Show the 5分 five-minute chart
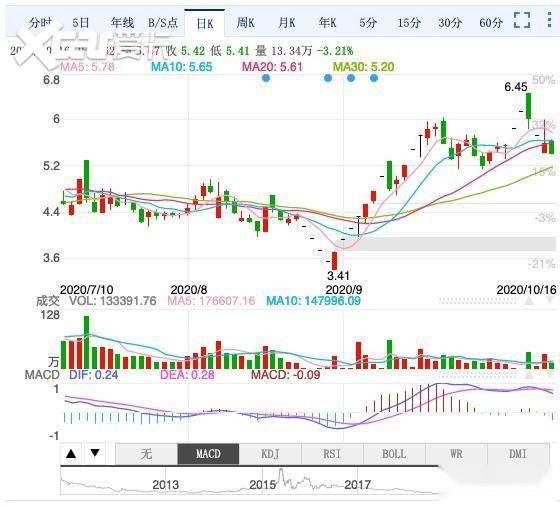 click(368, 23)
